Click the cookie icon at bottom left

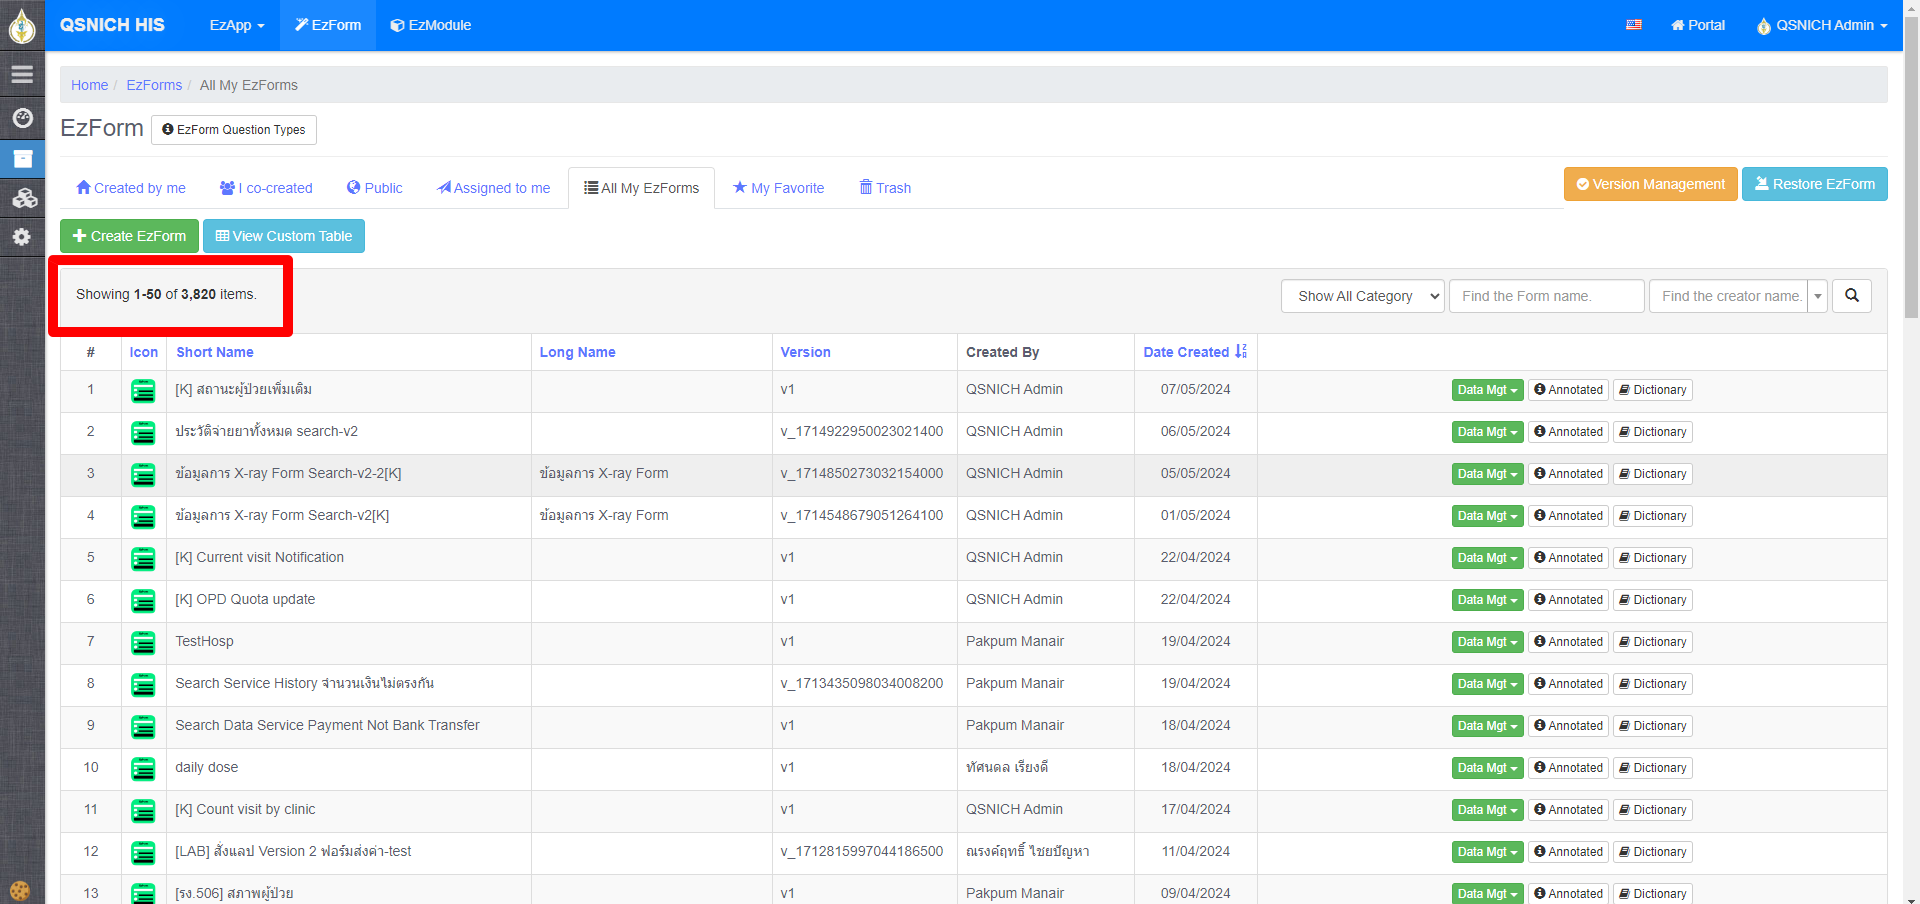pyautogui.click(x=19, y=890)
